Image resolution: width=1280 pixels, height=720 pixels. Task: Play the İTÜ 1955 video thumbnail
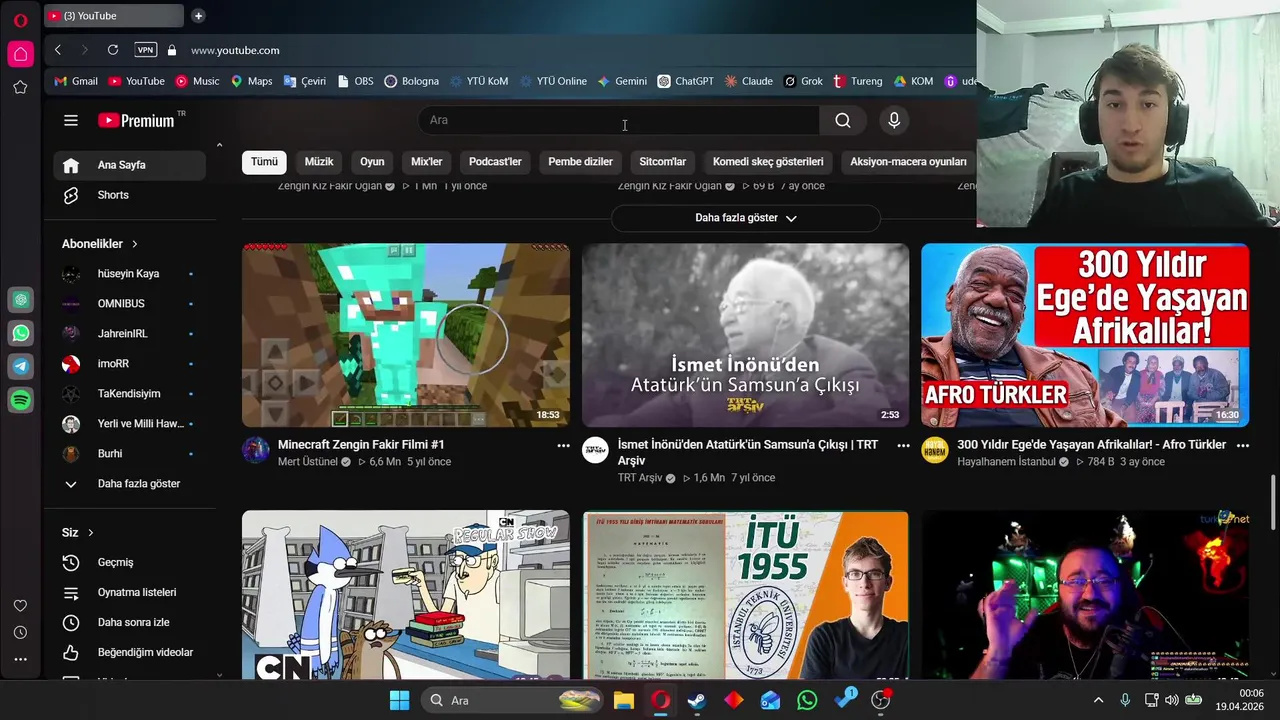point(746,596)
